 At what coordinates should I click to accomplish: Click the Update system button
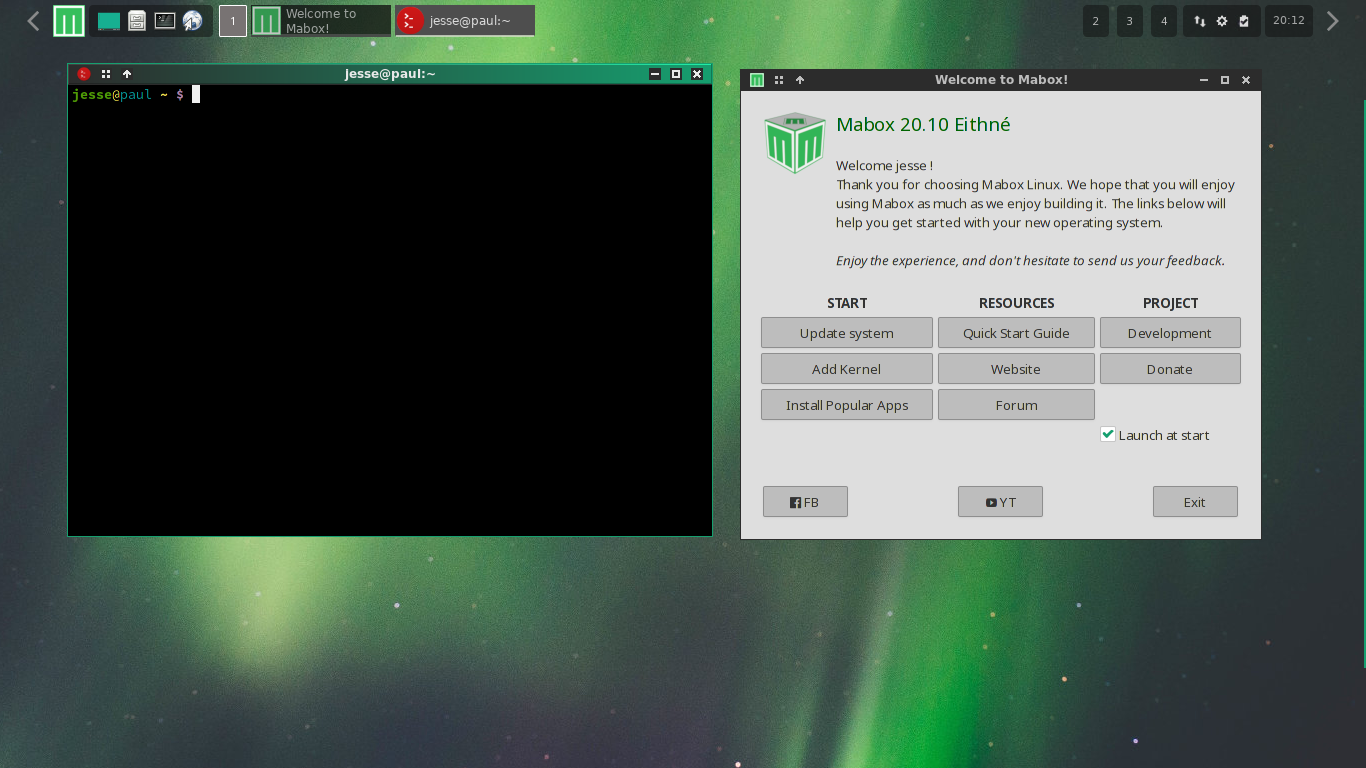(847, 333)
